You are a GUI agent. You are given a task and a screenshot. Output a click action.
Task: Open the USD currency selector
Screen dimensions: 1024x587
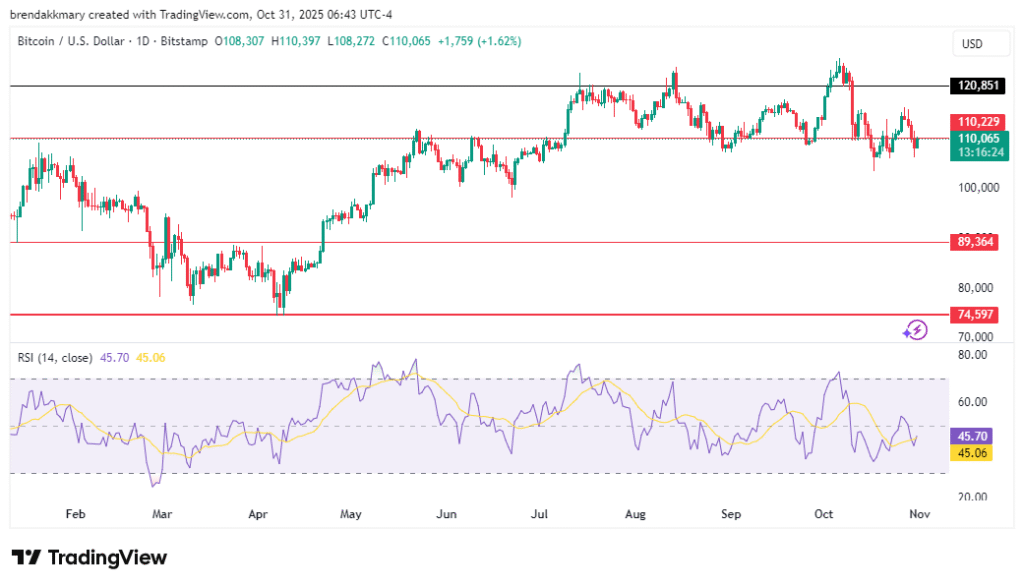[x=972, y=44]
